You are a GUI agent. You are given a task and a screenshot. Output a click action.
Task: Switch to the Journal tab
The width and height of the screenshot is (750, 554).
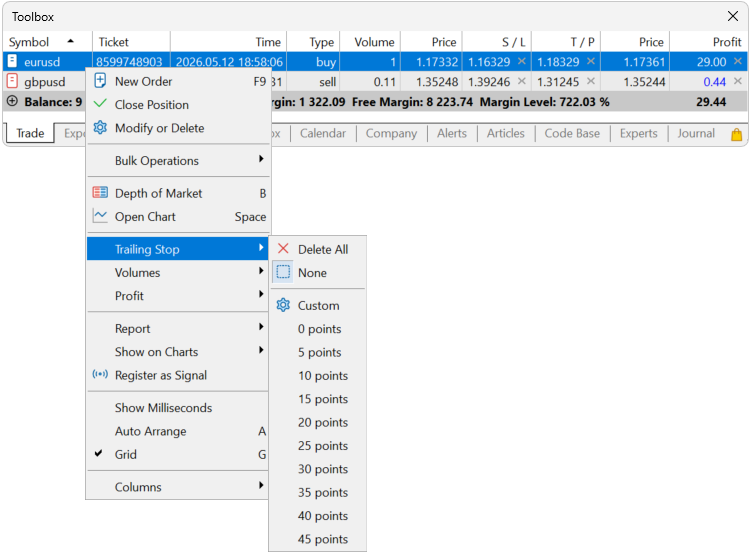[x=696, y=133]
